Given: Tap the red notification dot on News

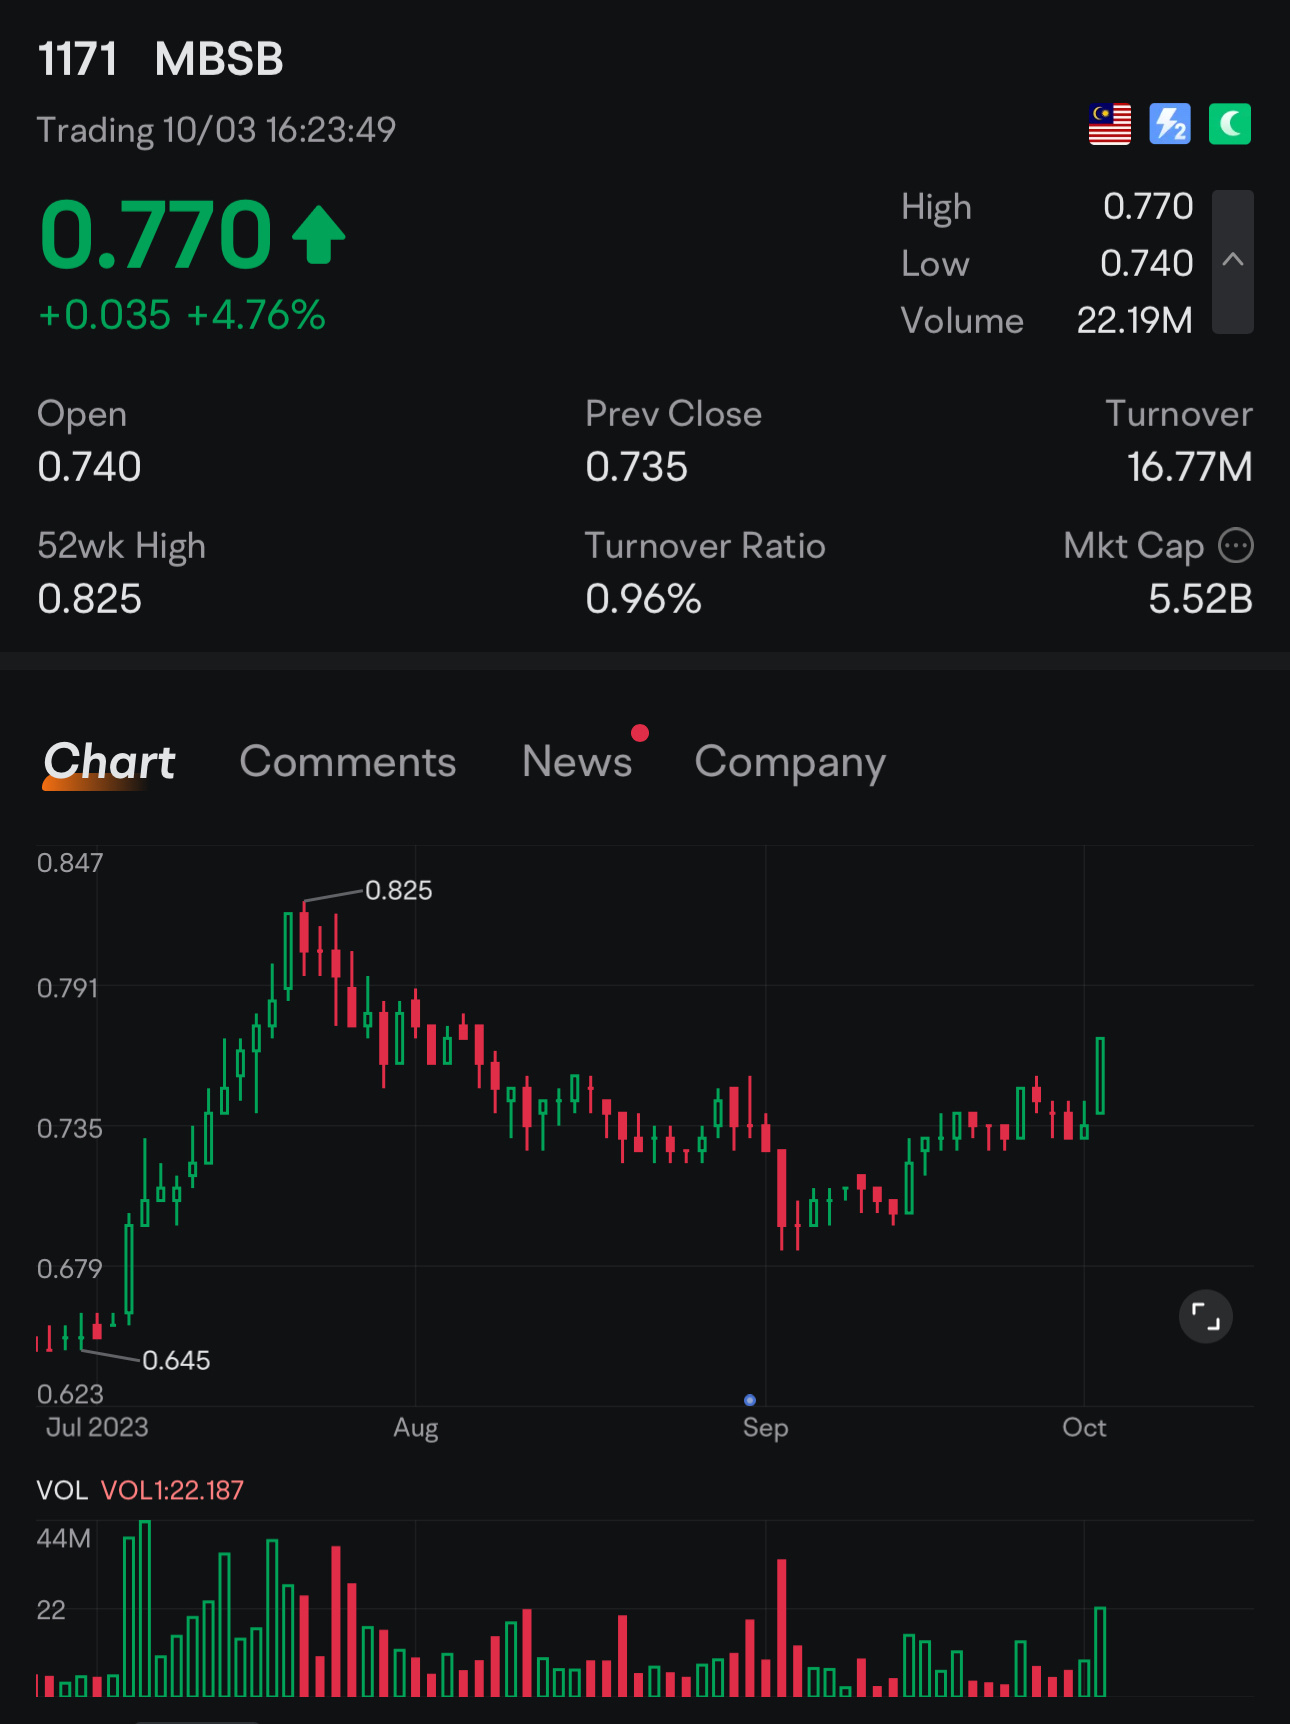Looking at the screenshot, I should (640, 733).
